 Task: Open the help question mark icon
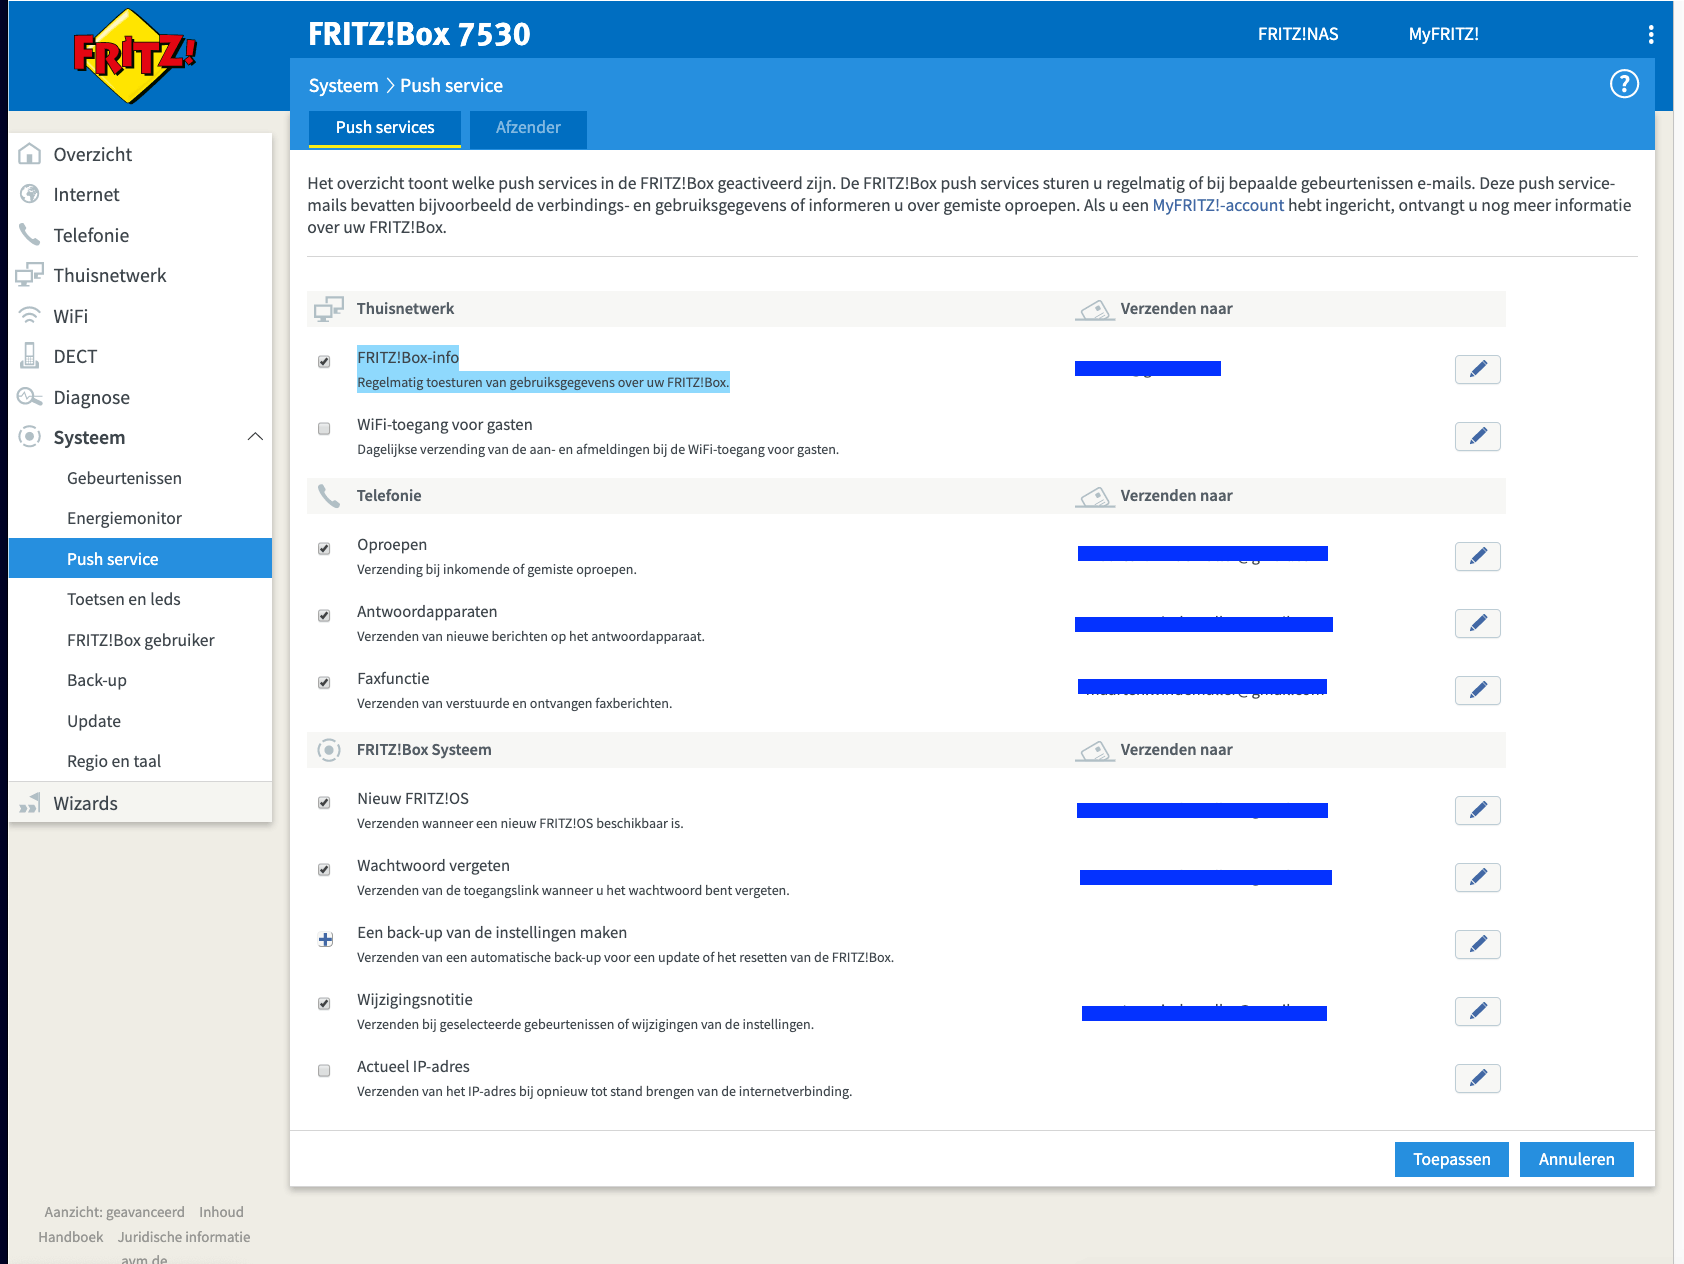pyautogui.click(x=1624, y=84)
